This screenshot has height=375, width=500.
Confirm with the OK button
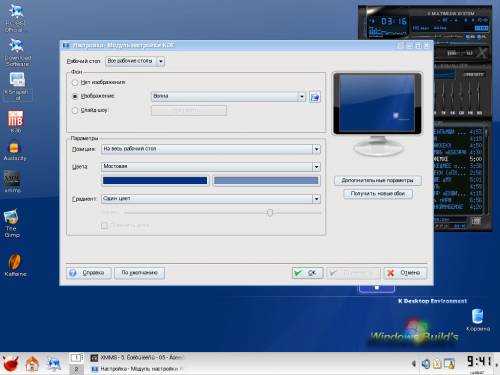point(307,273)
